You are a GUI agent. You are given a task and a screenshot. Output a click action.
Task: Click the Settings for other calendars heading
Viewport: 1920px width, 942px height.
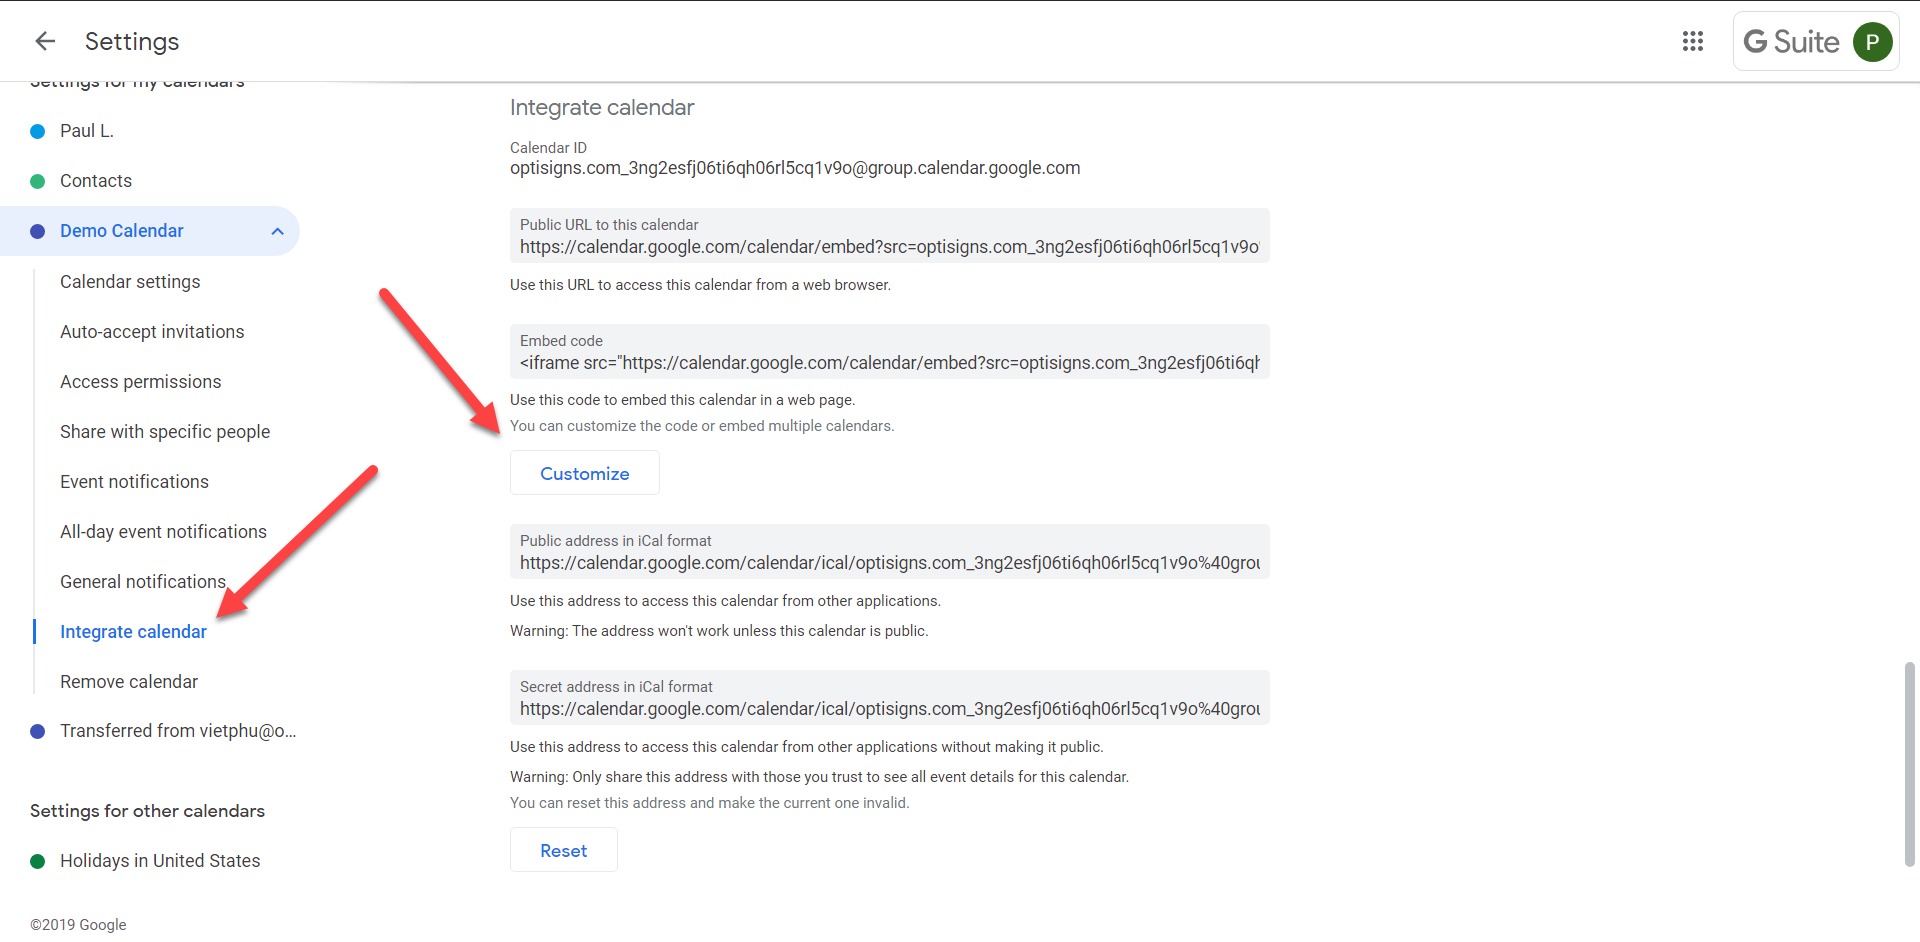point(147,811)
